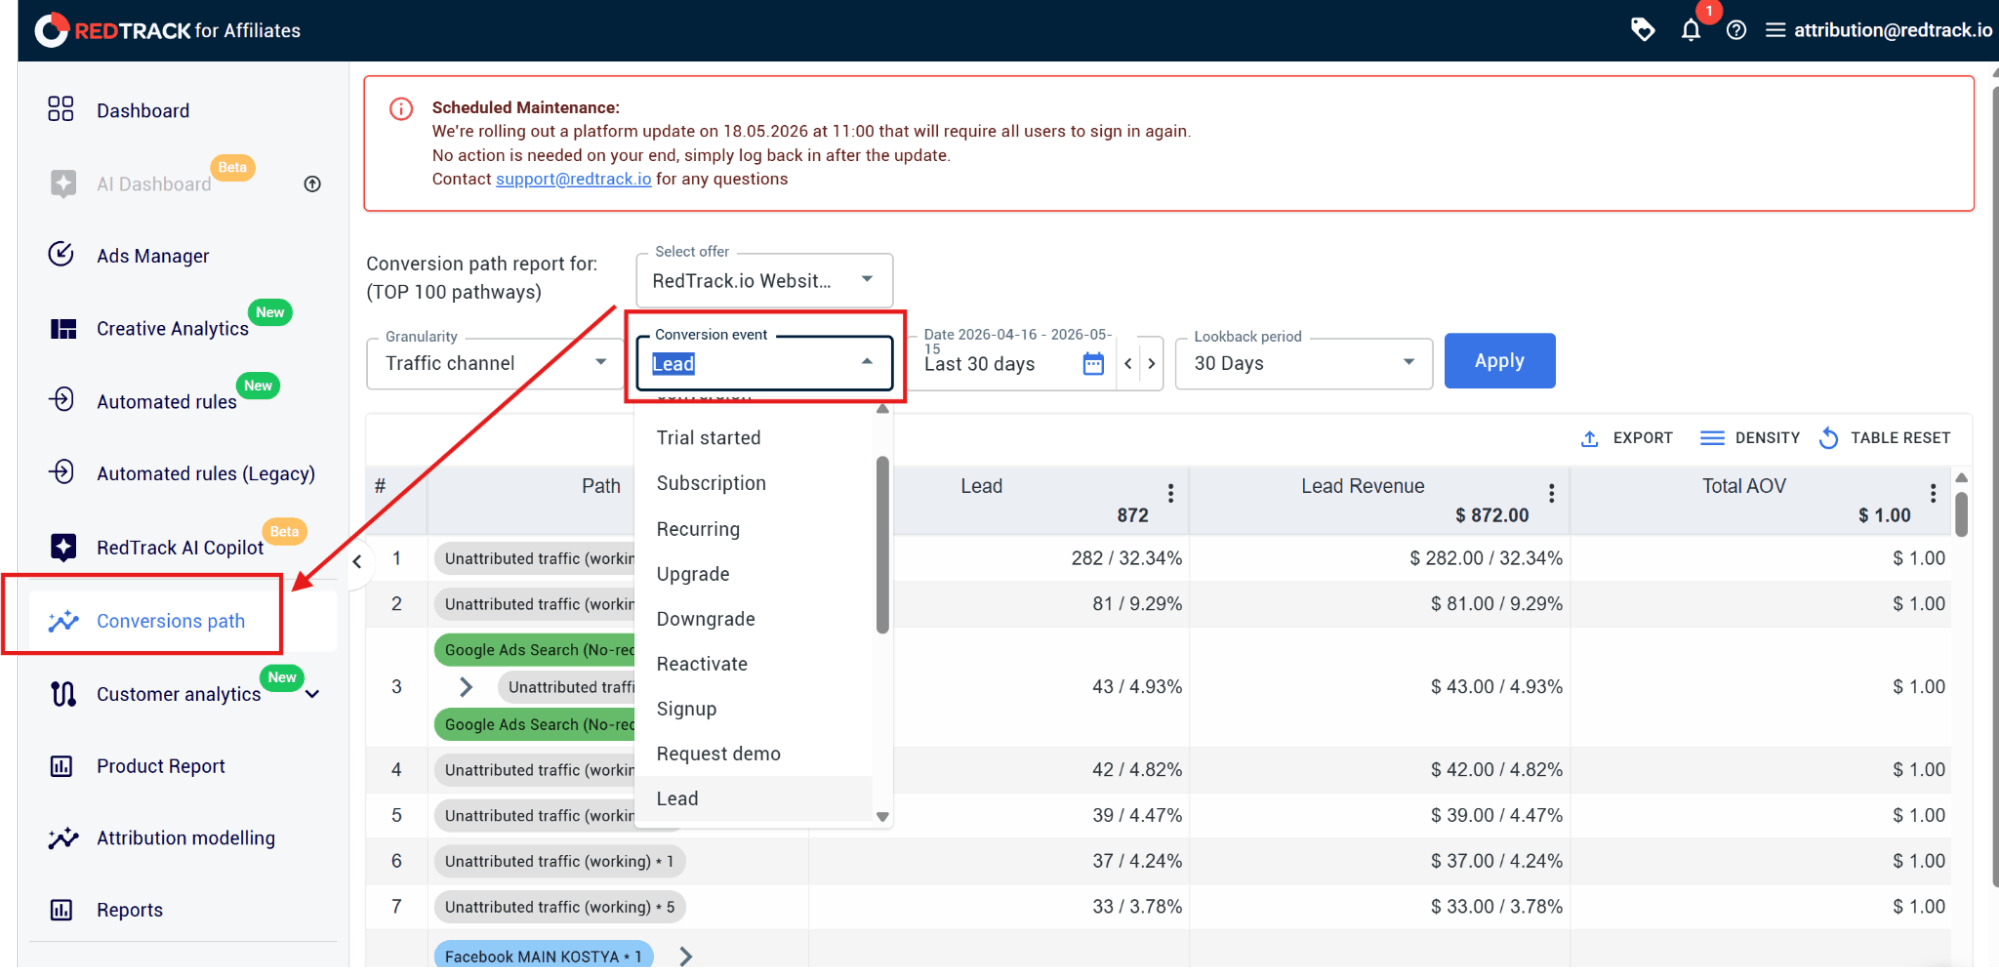Screen dimensions: 1999x968
Task: Go to previous date period arrow
Action: click(1128, 364)
